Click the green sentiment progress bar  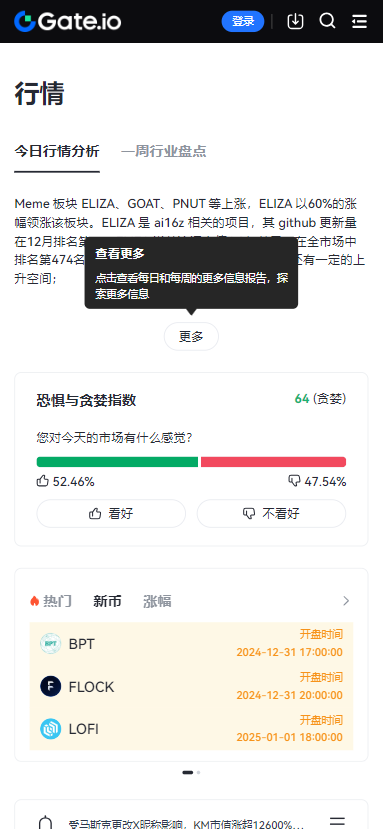(117, 462)
